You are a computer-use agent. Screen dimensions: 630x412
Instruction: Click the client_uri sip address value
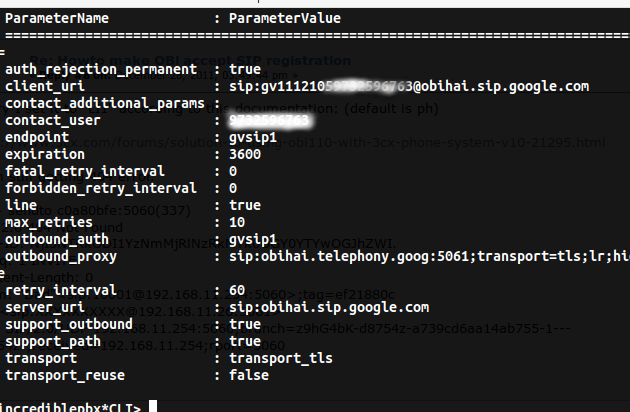409,86
